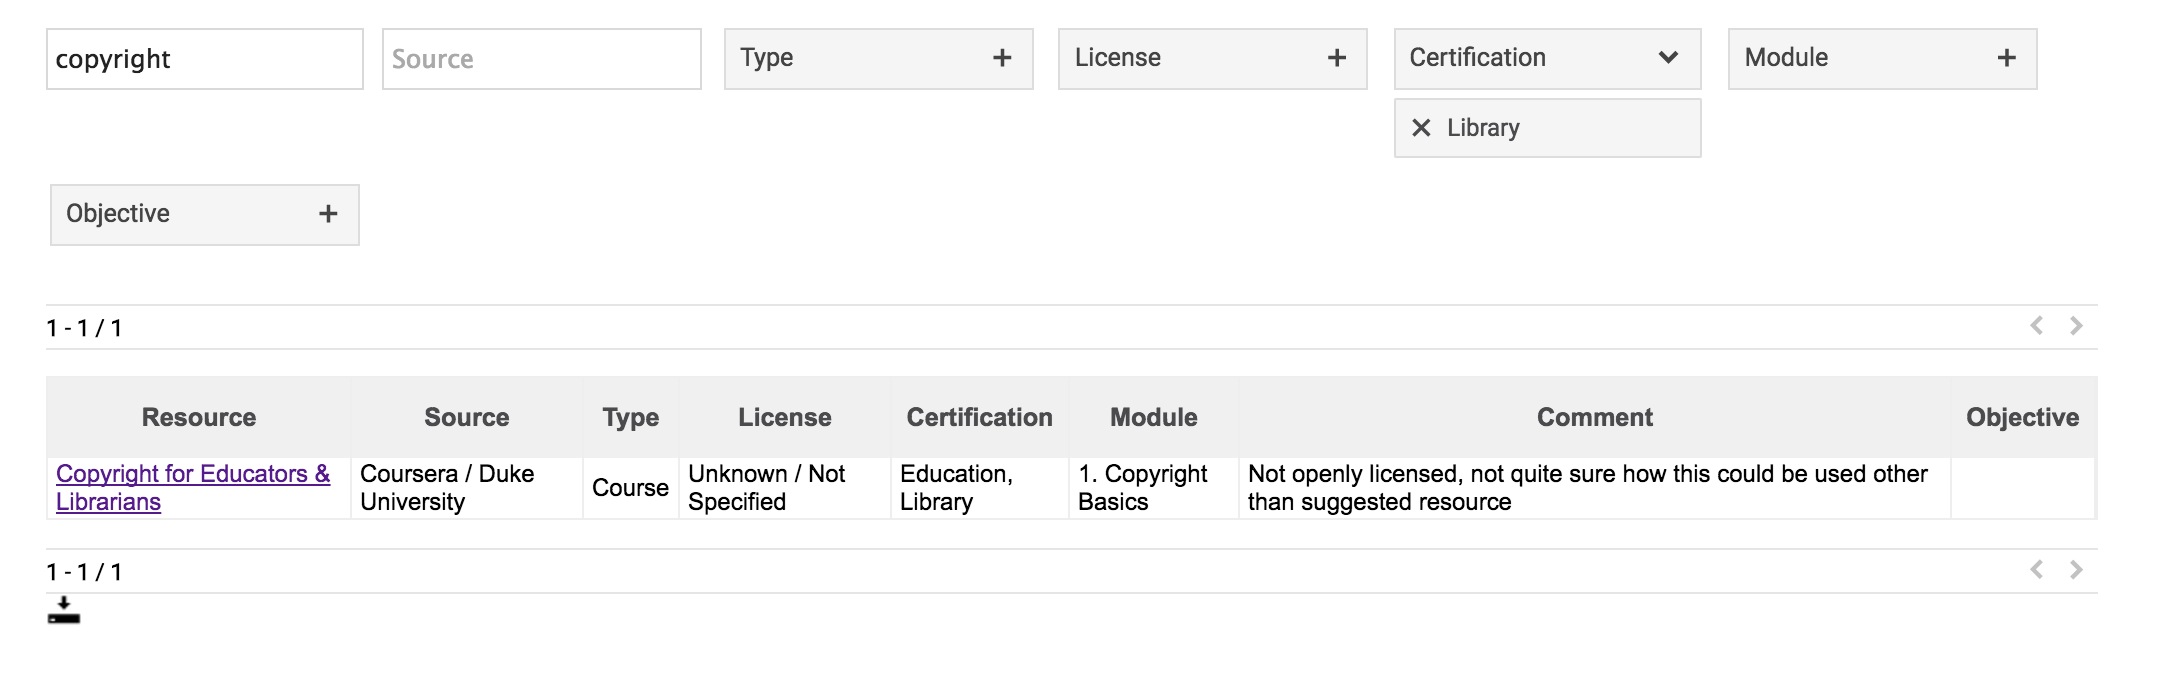
Task: Click bottom previous page arrow
Action: pyautogui.click(x=2036, y=570)
